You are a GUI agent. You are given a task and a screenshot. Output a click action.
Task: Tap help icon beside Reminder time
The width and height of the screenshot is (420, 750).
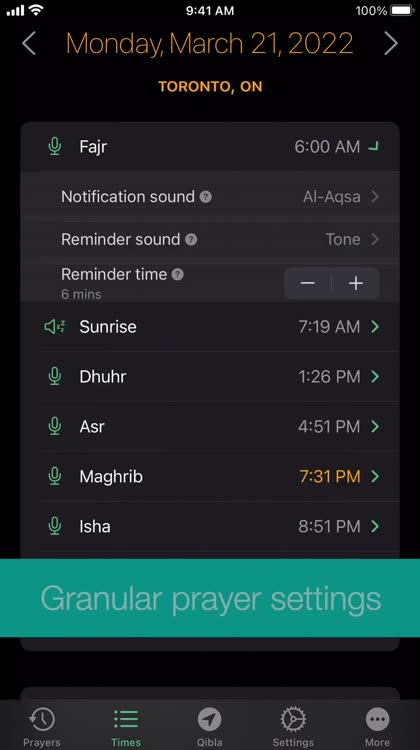click(x=177, y=275)
